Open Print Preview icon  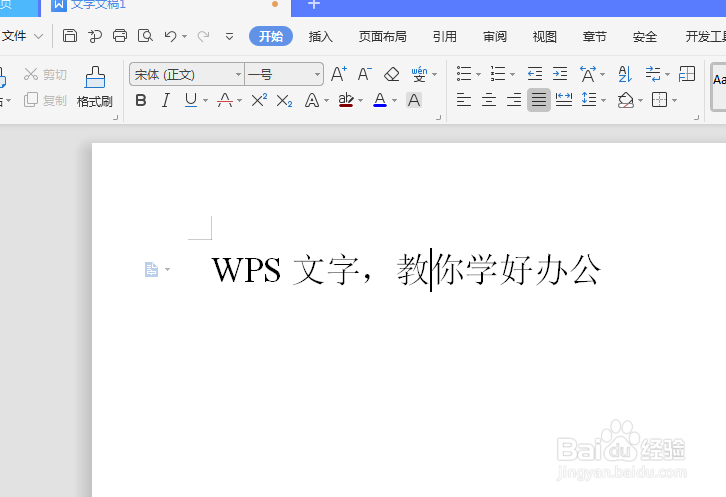[x=145, y=36]
